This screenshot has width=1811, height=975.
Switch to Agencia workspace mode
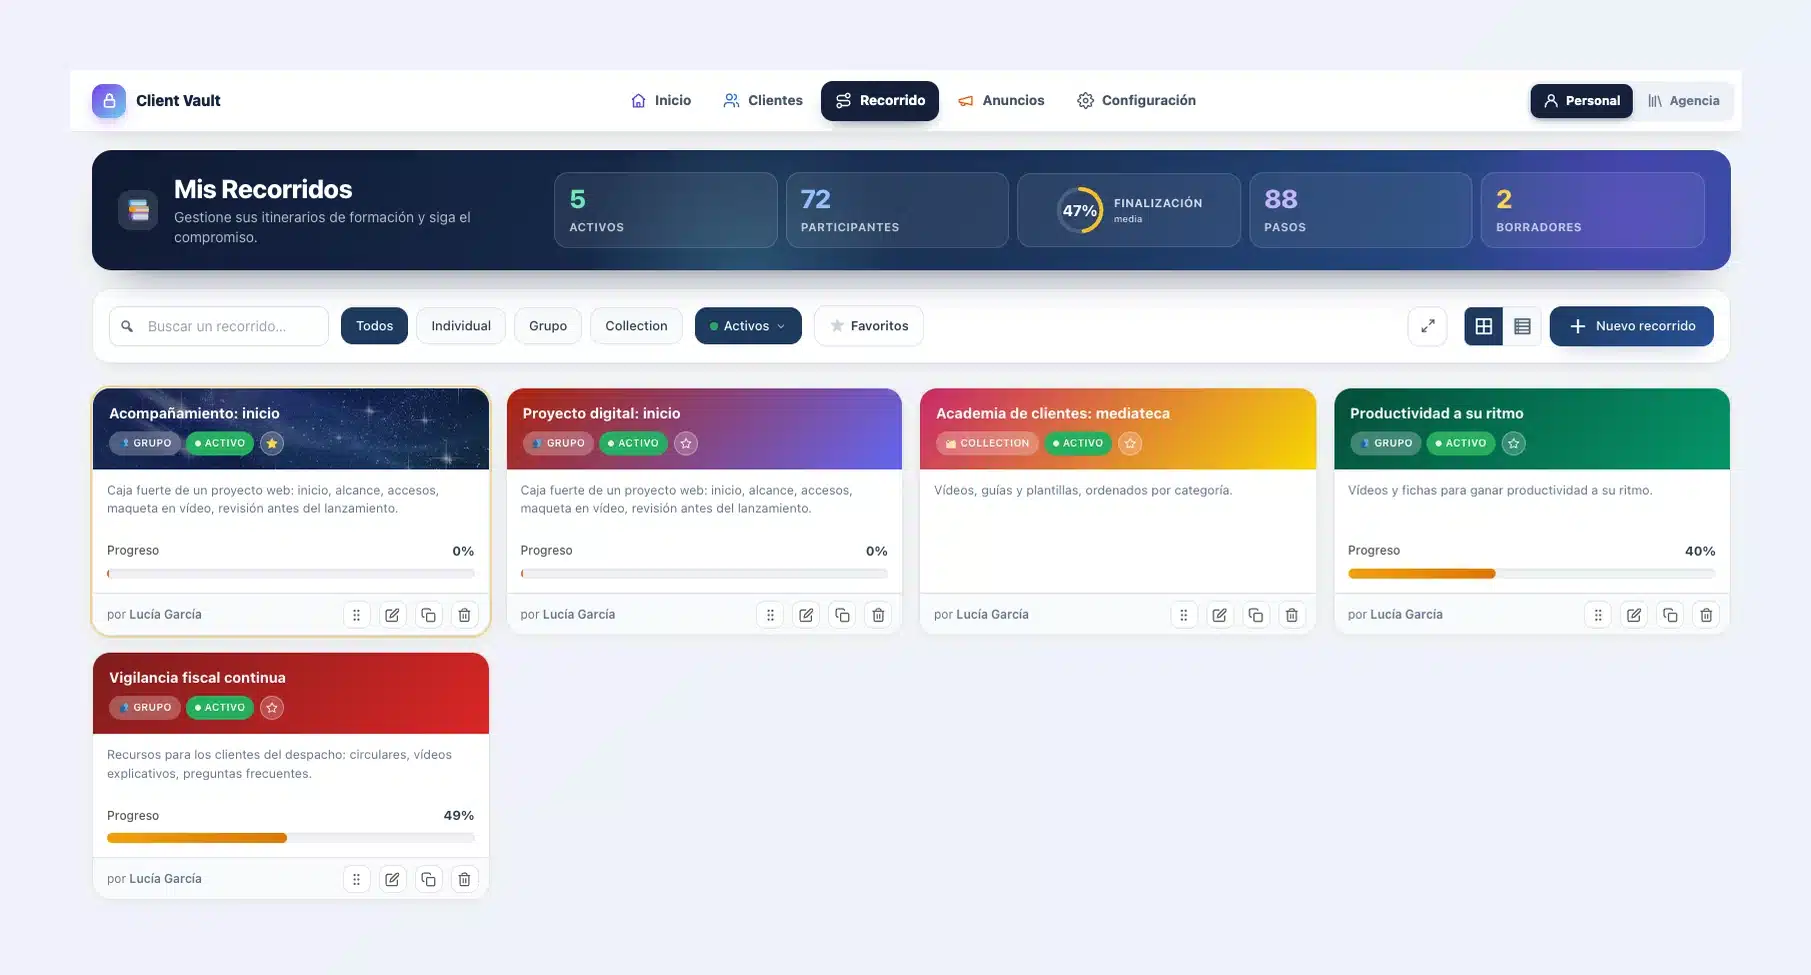click(x=1684, y=101)
